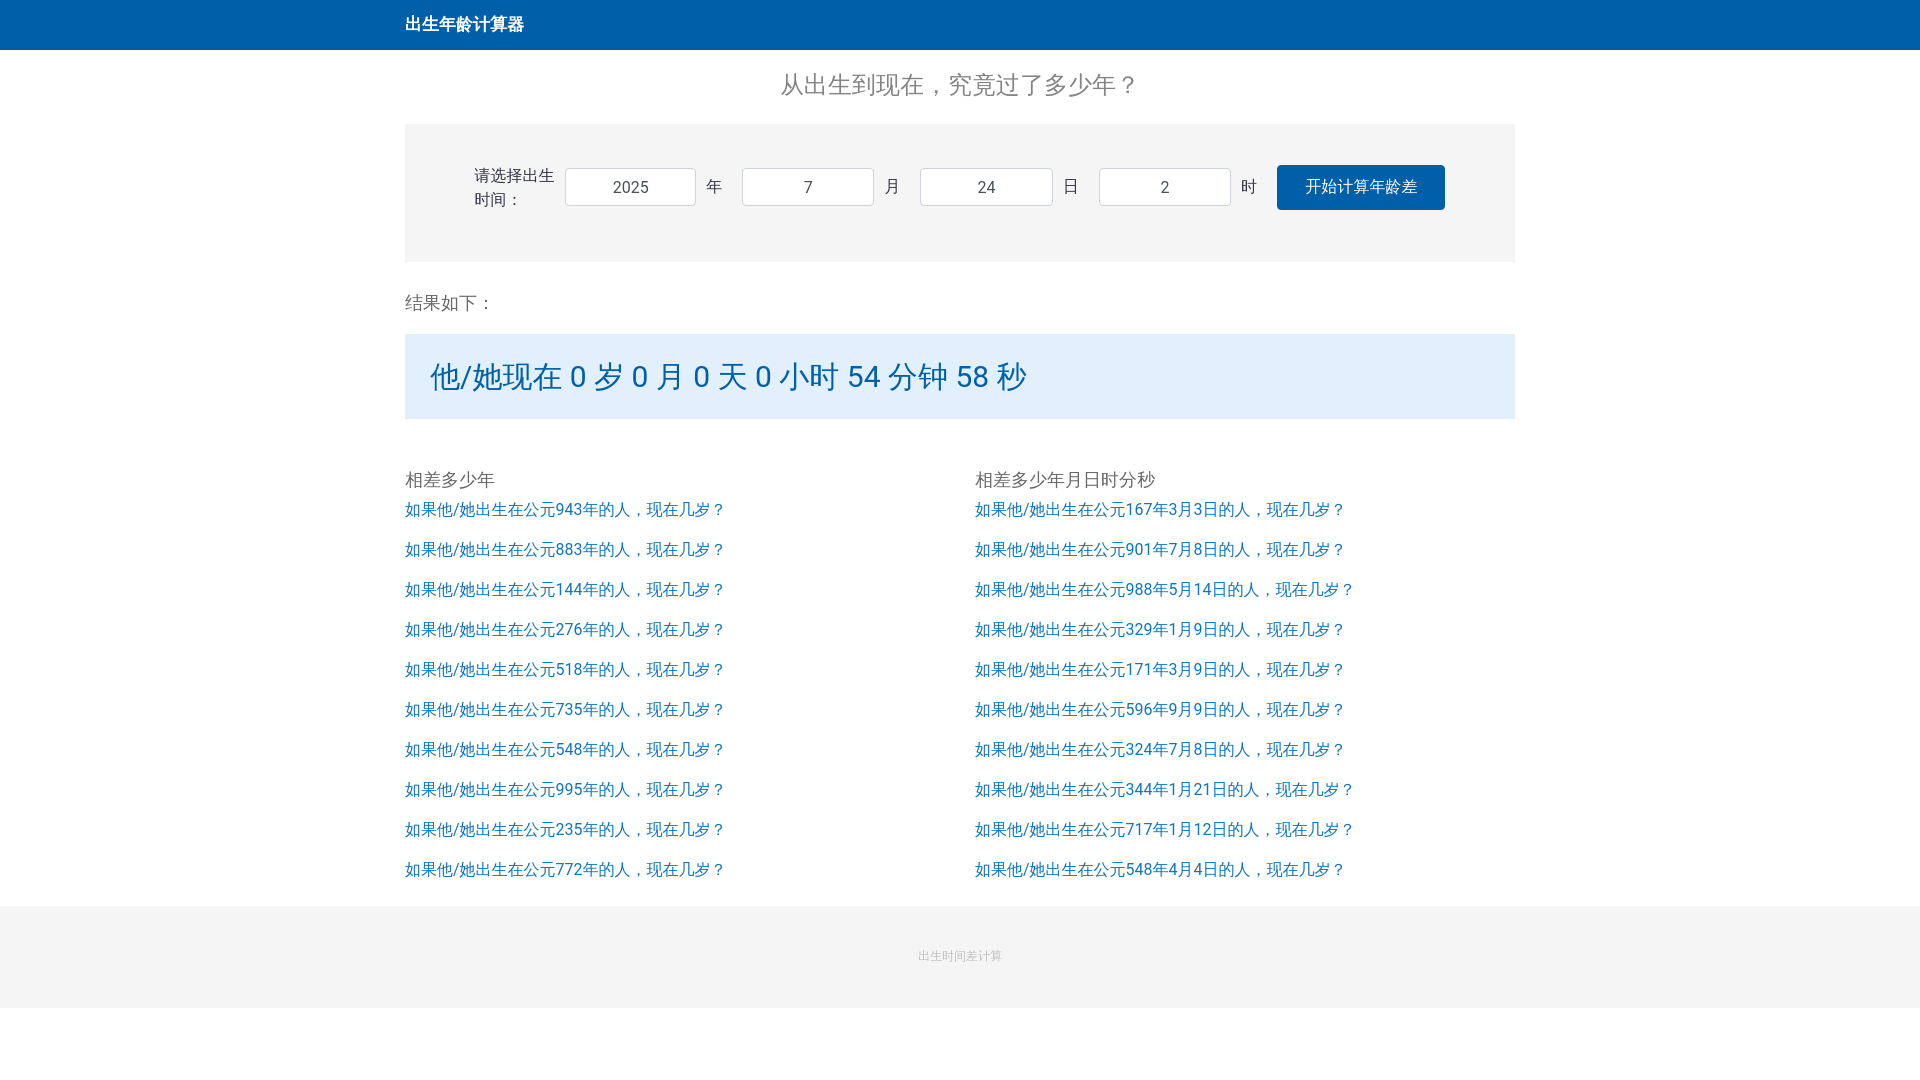Open the month field showing 7
The width and height of the screenshot is (1920, 1080).
(x=808, y=187)
